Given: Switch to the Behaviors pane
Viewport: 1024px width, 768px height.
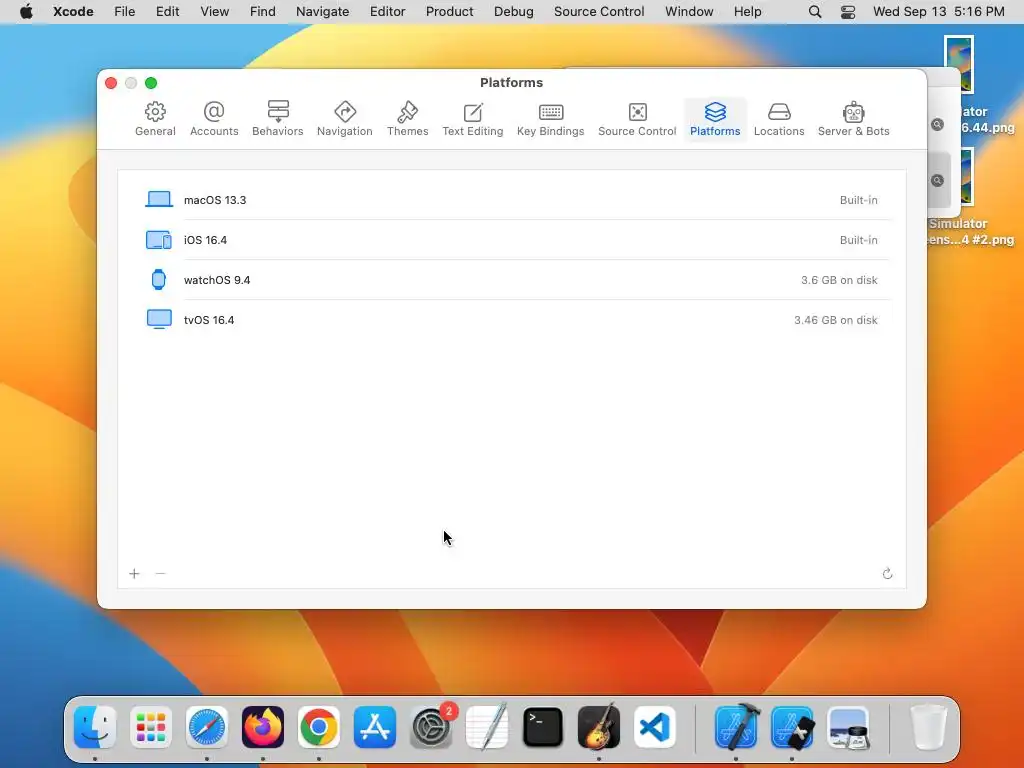Looking at the screenshot, I should click(278, 119).
